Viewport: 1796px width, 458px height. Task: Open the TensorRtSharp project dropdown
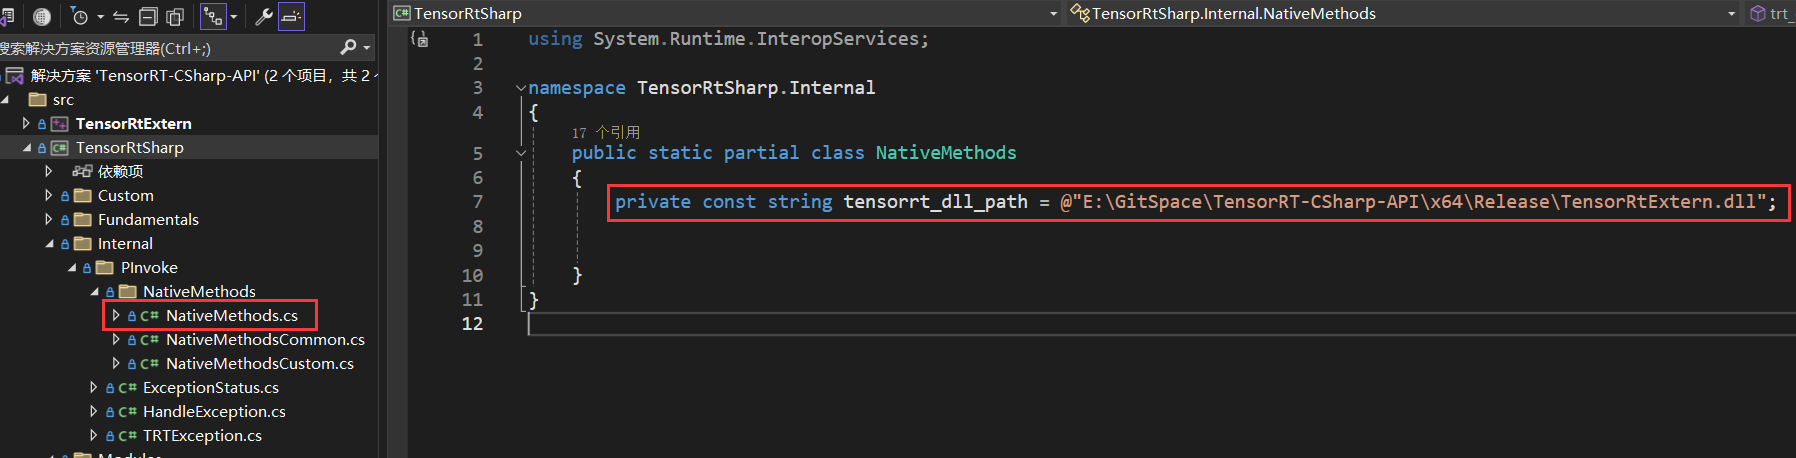[1053, 14]
